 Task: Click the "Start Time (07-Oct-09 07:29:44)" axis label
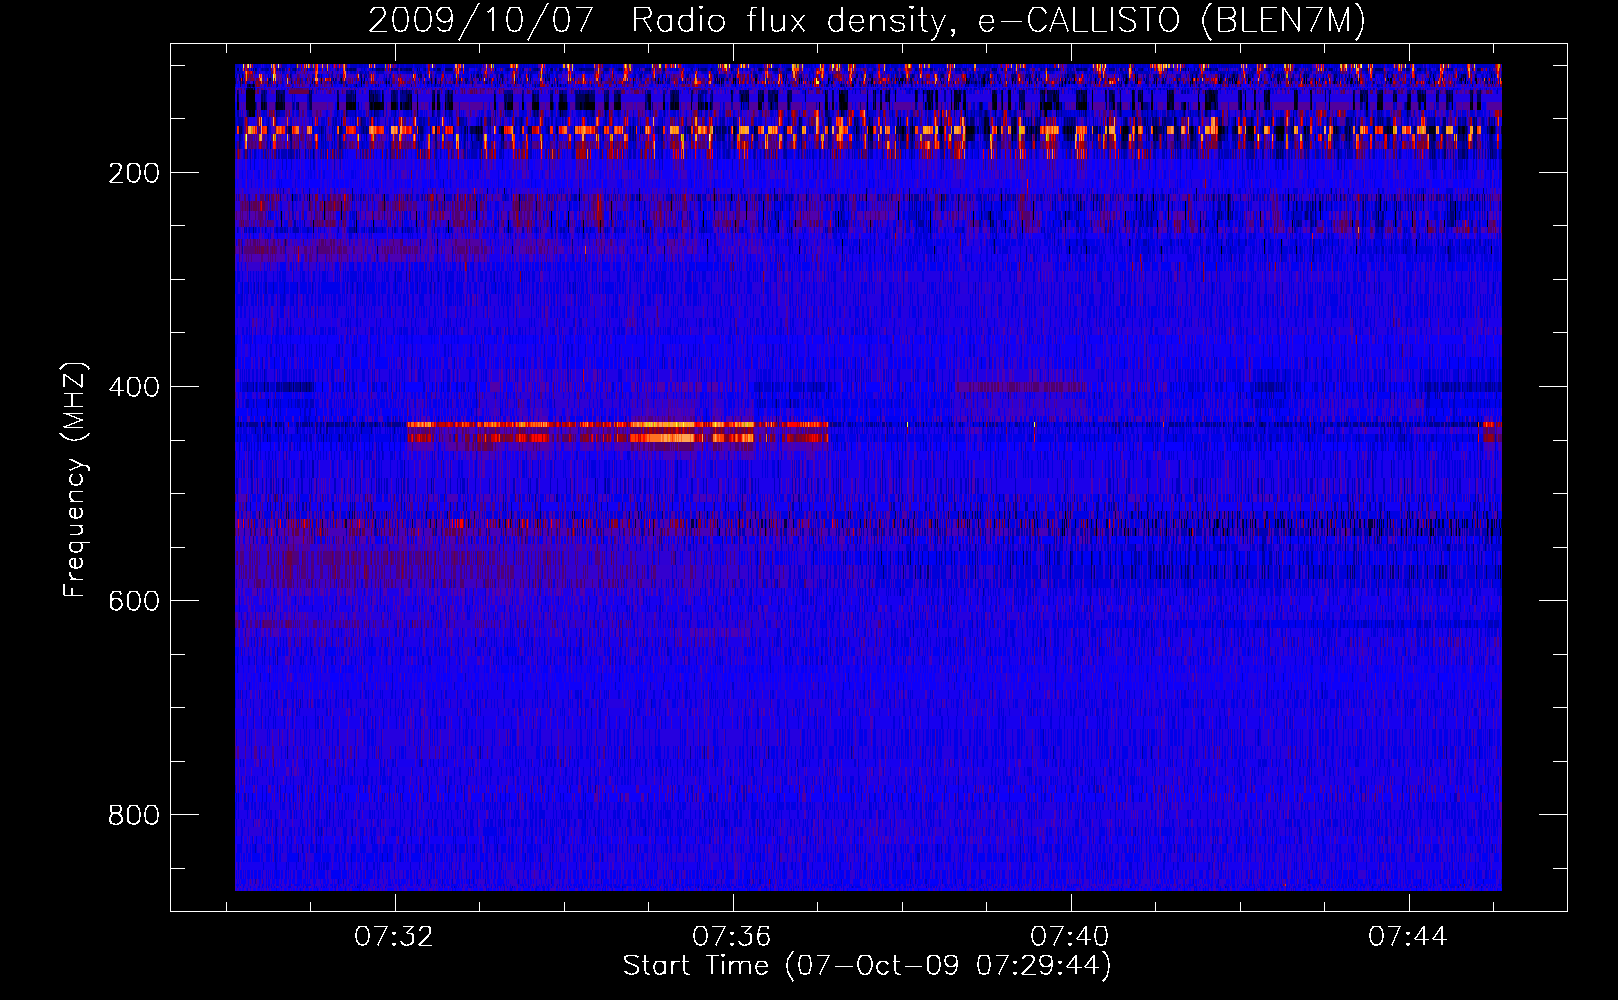click(x=867, y=966)
